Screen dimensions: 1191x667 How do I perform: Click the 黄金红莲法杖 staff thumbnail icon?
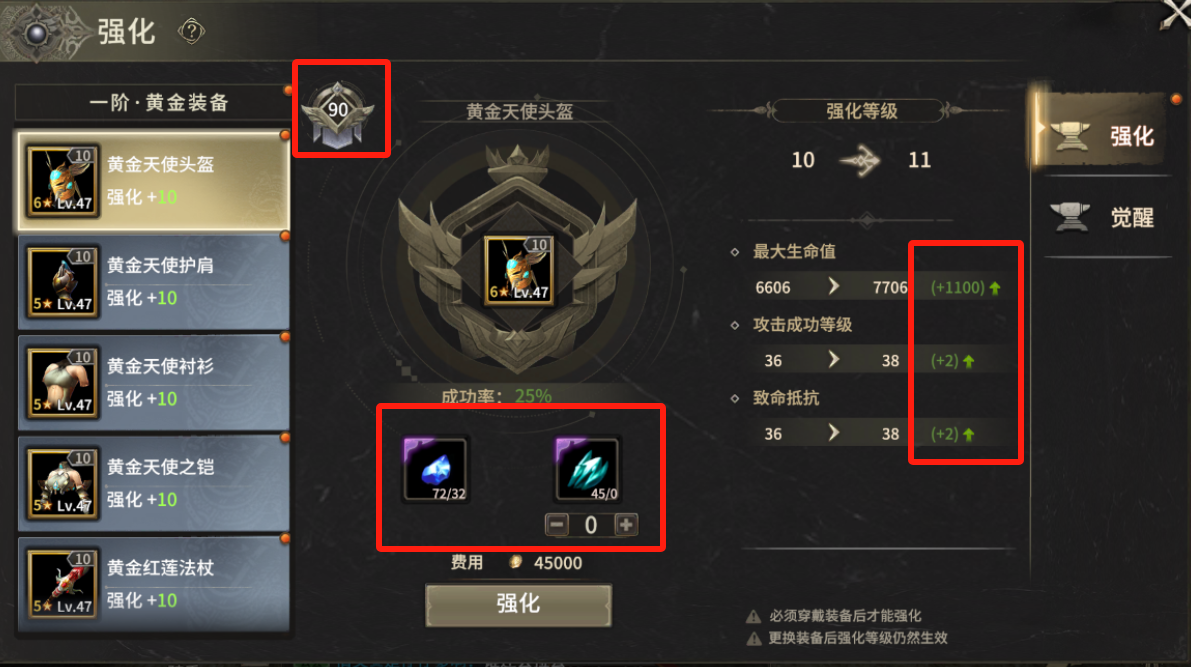63,583
